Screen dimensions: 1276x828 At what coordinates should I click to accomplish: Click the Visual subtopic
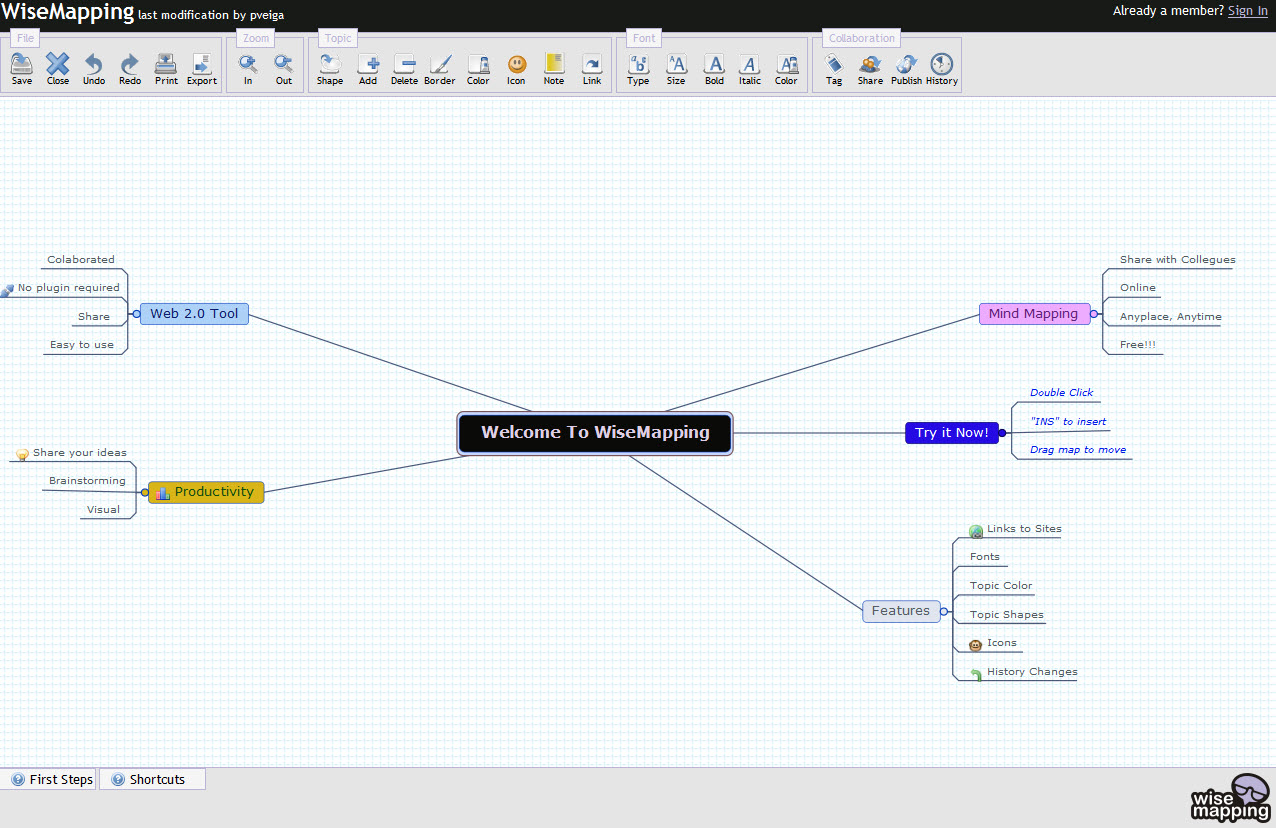click(103, 509)
